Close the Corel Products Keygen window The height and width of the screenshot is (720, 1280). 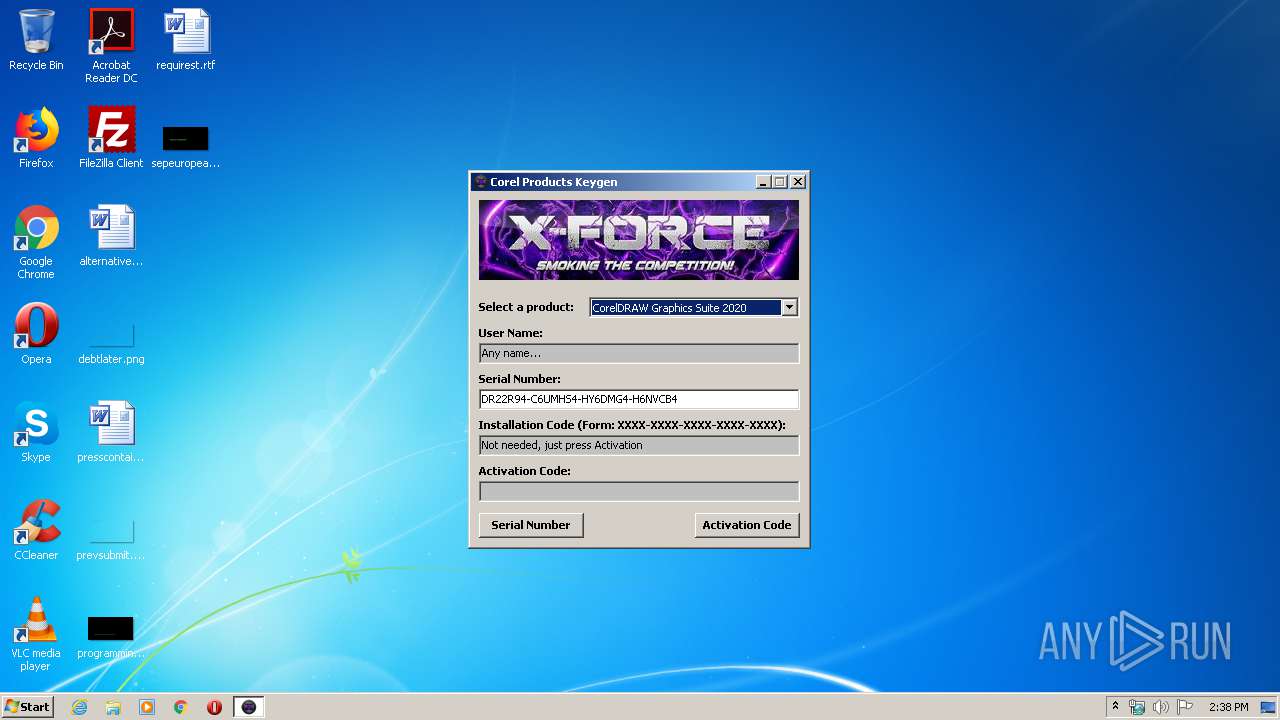point(798,182)
